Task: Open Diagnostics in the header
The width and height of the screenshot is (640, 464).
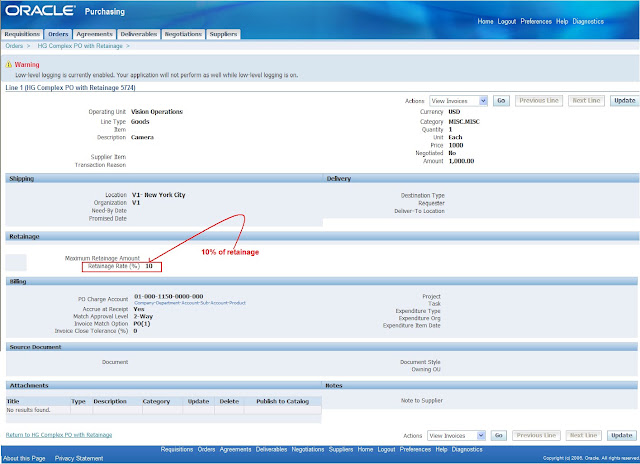Action: click(588, 21)
